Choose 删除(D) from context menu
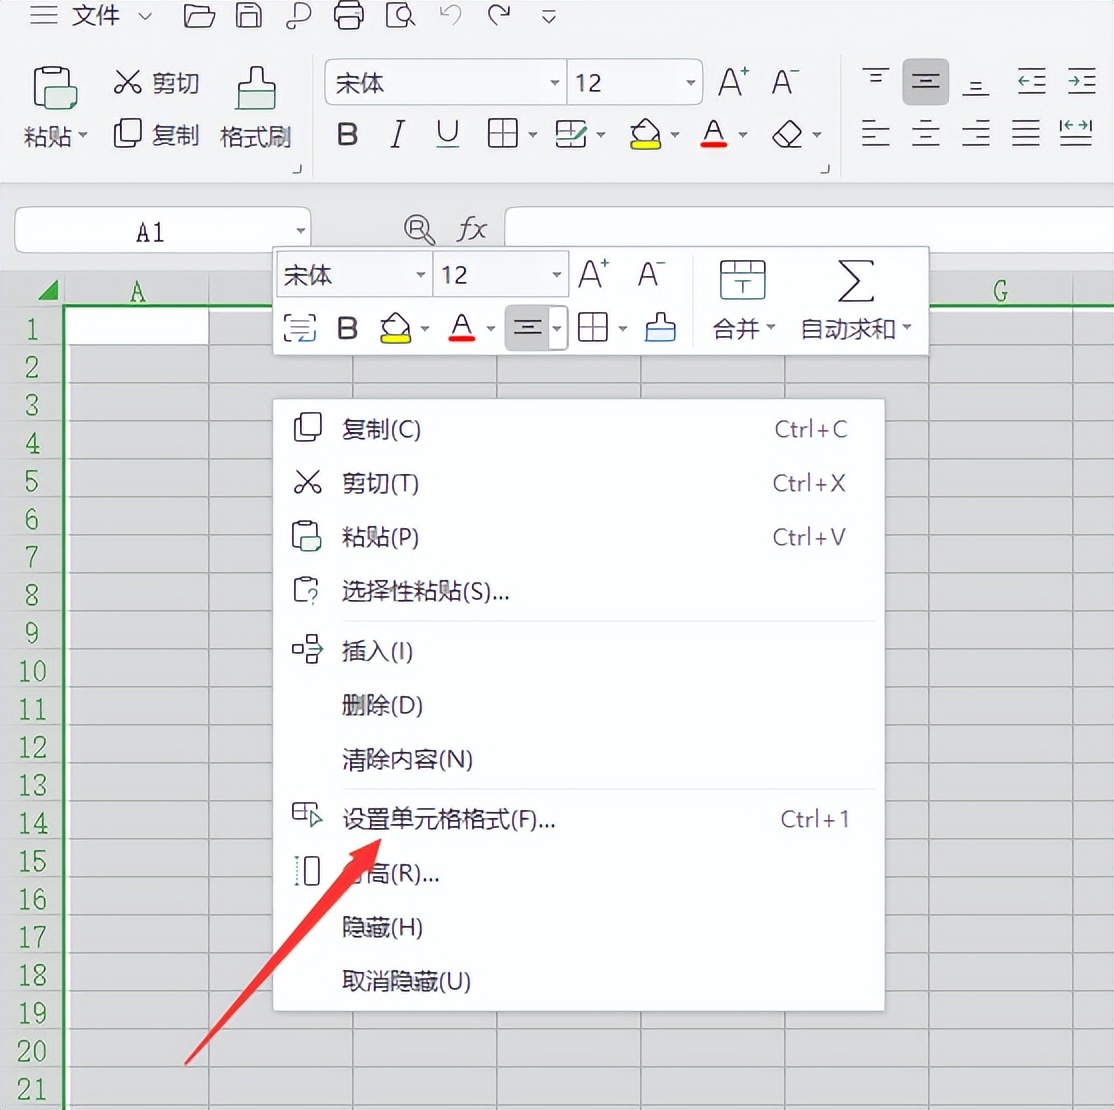This screenshot has width=1114, height=1110. [x=578, y=706]
